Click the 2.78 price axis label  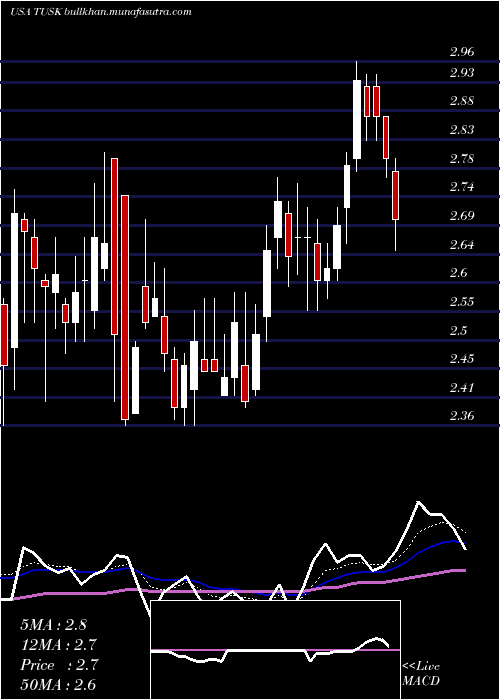[x=462, y=158]
